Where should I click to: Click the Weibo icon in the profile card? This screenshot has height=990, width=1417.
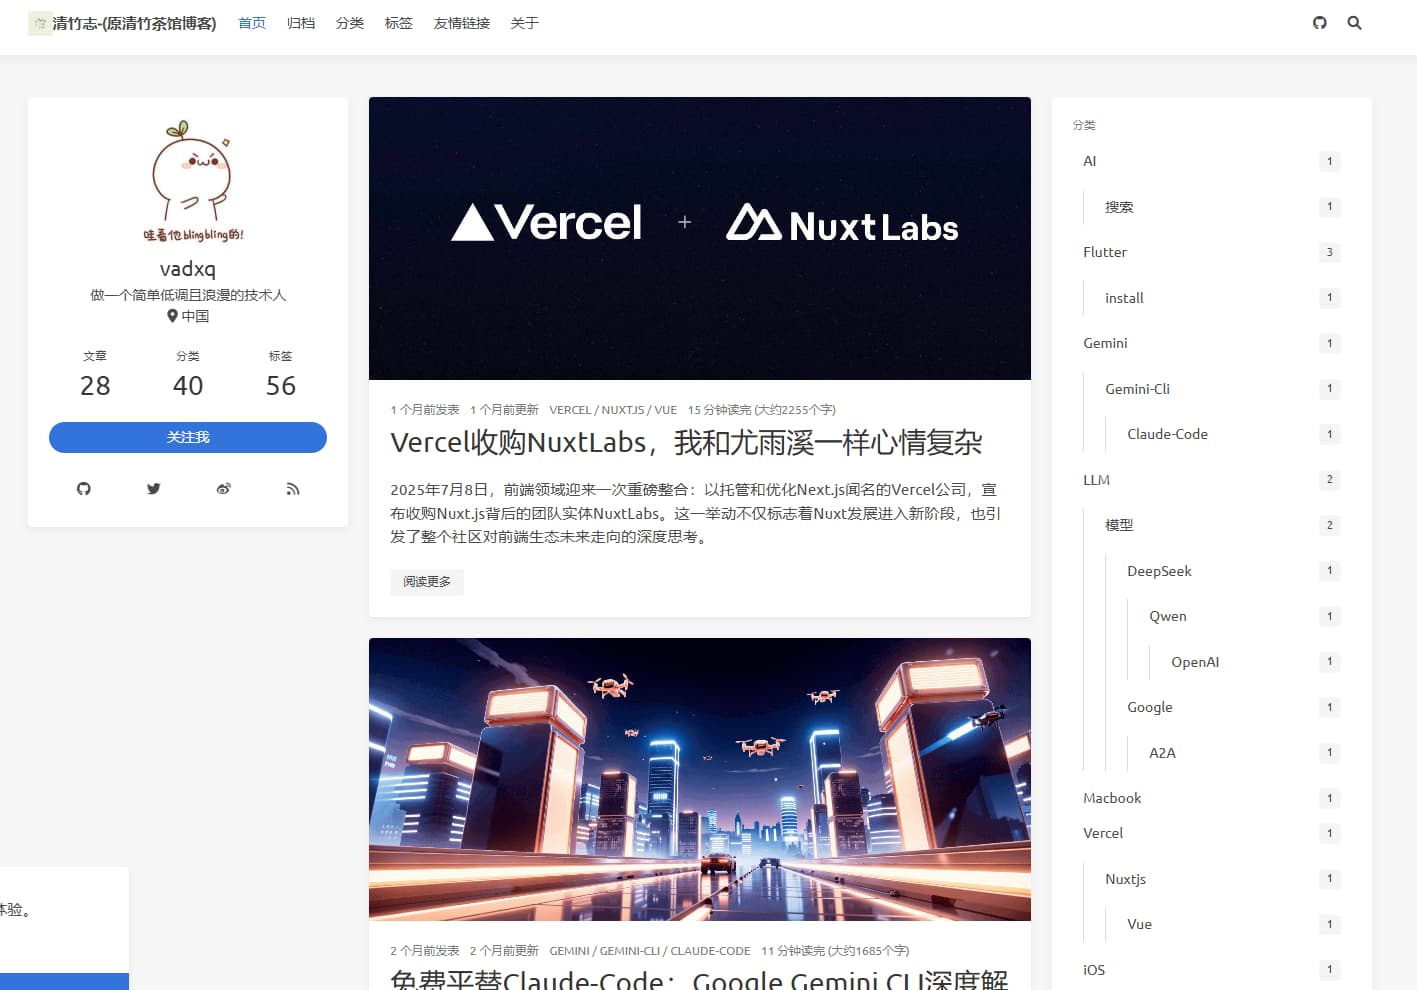(x=223, y=489)
